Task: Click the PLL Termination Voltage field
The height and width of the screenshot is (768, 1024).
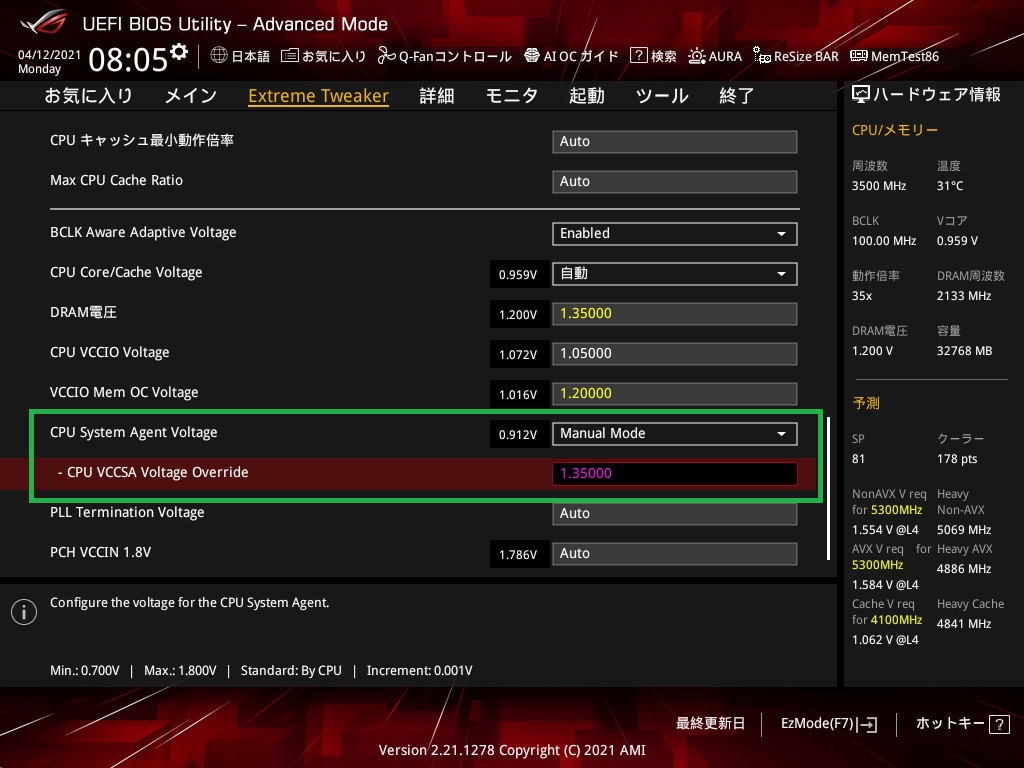Action: coord(675,513)
